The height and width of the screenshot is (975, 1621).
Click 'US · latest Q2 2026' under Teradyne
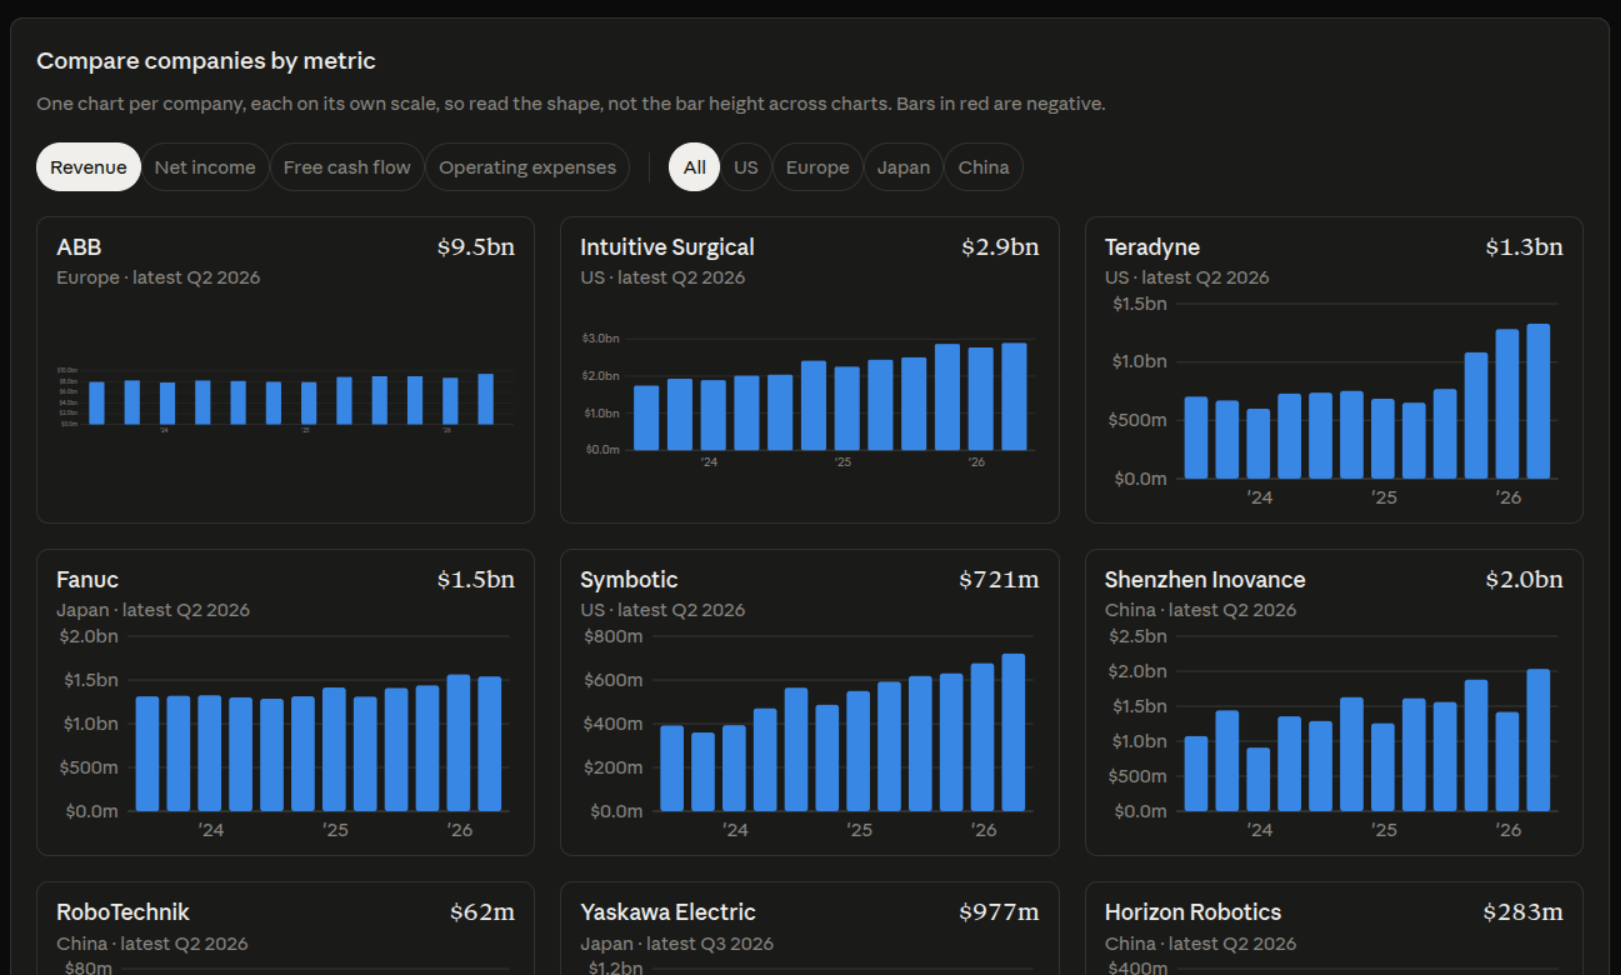pyautogui.click(x=1187, y=278)
